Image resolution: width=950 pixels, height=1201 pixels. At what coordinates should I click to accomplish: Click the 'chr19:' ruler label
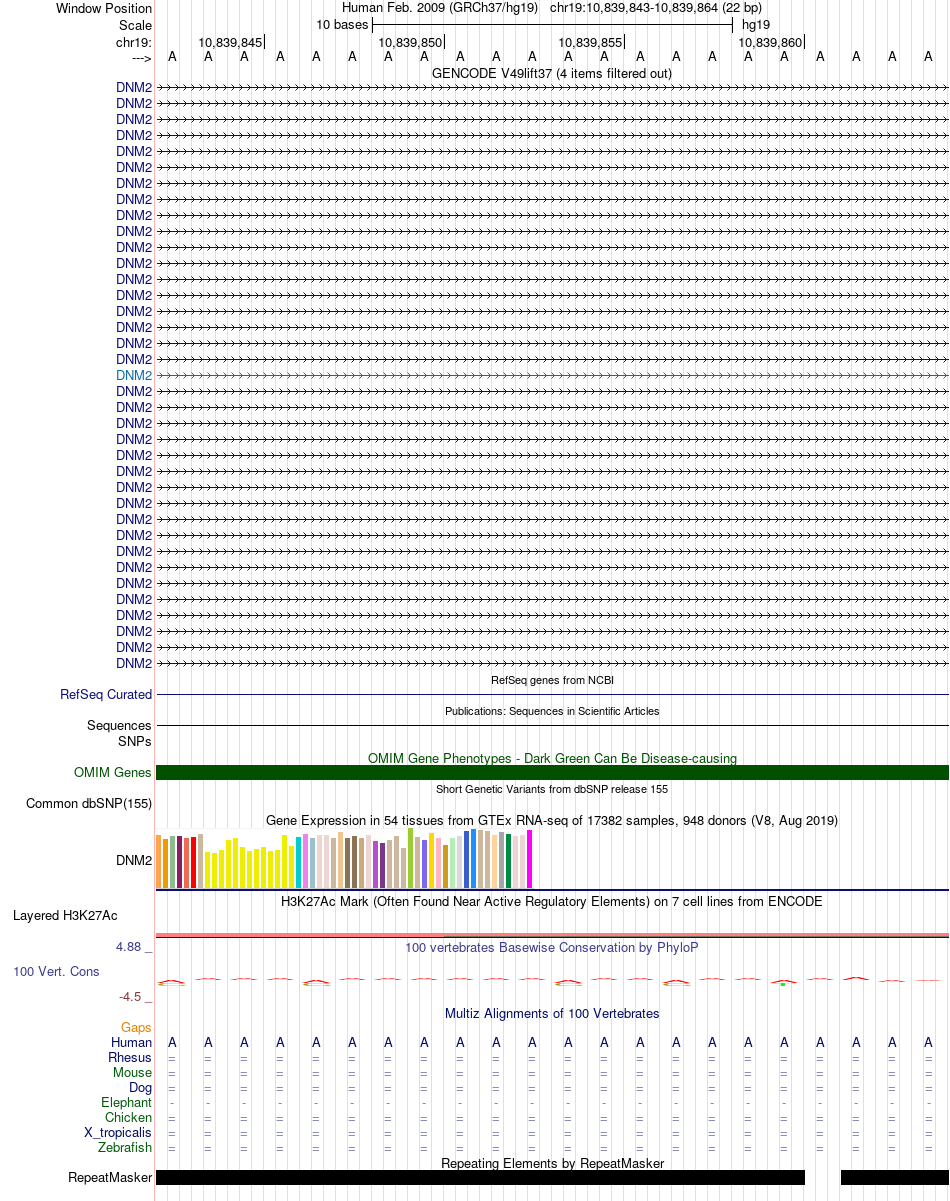[x=134, y=42]
